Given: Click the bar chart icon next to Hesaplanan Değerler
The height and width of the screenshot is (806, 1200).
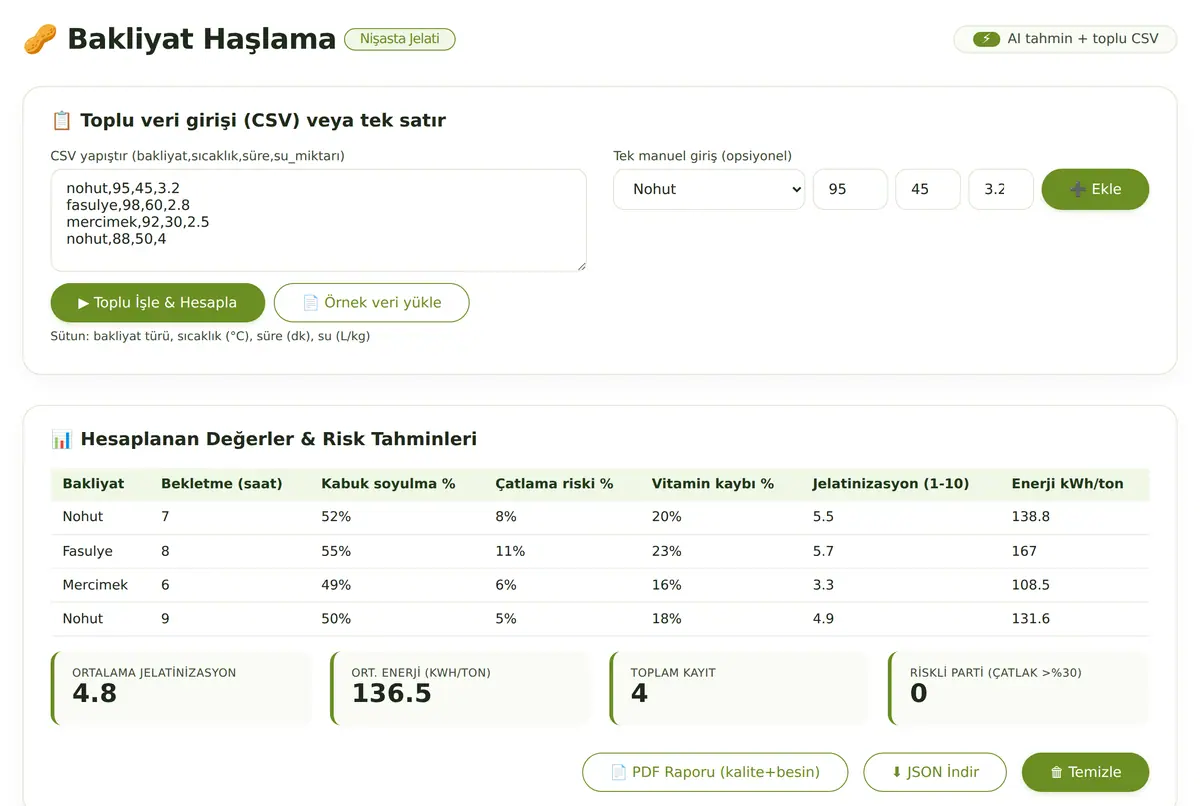Looking at the screenshot, I should pyautogui.click(x=62, y=439).
